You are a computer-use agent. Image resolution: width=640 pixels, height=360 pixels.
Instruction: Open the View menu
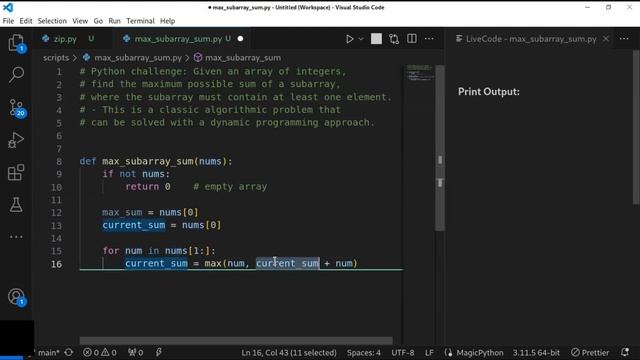(80, 21)
